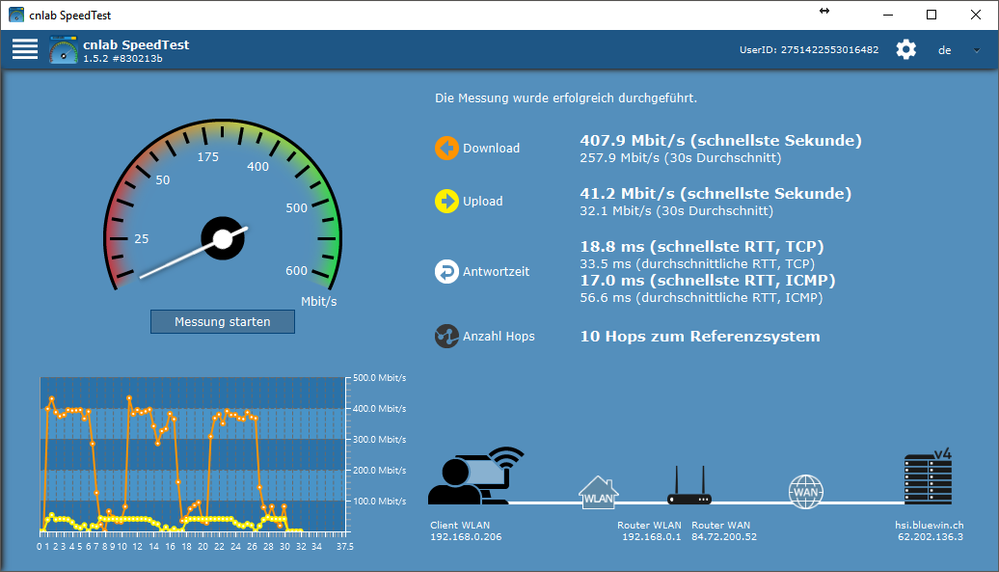Image resolution: width=999 pixels, height=572 pixels.
Task: Click the version text 1.5.2 #830213b
Action: 123,59
